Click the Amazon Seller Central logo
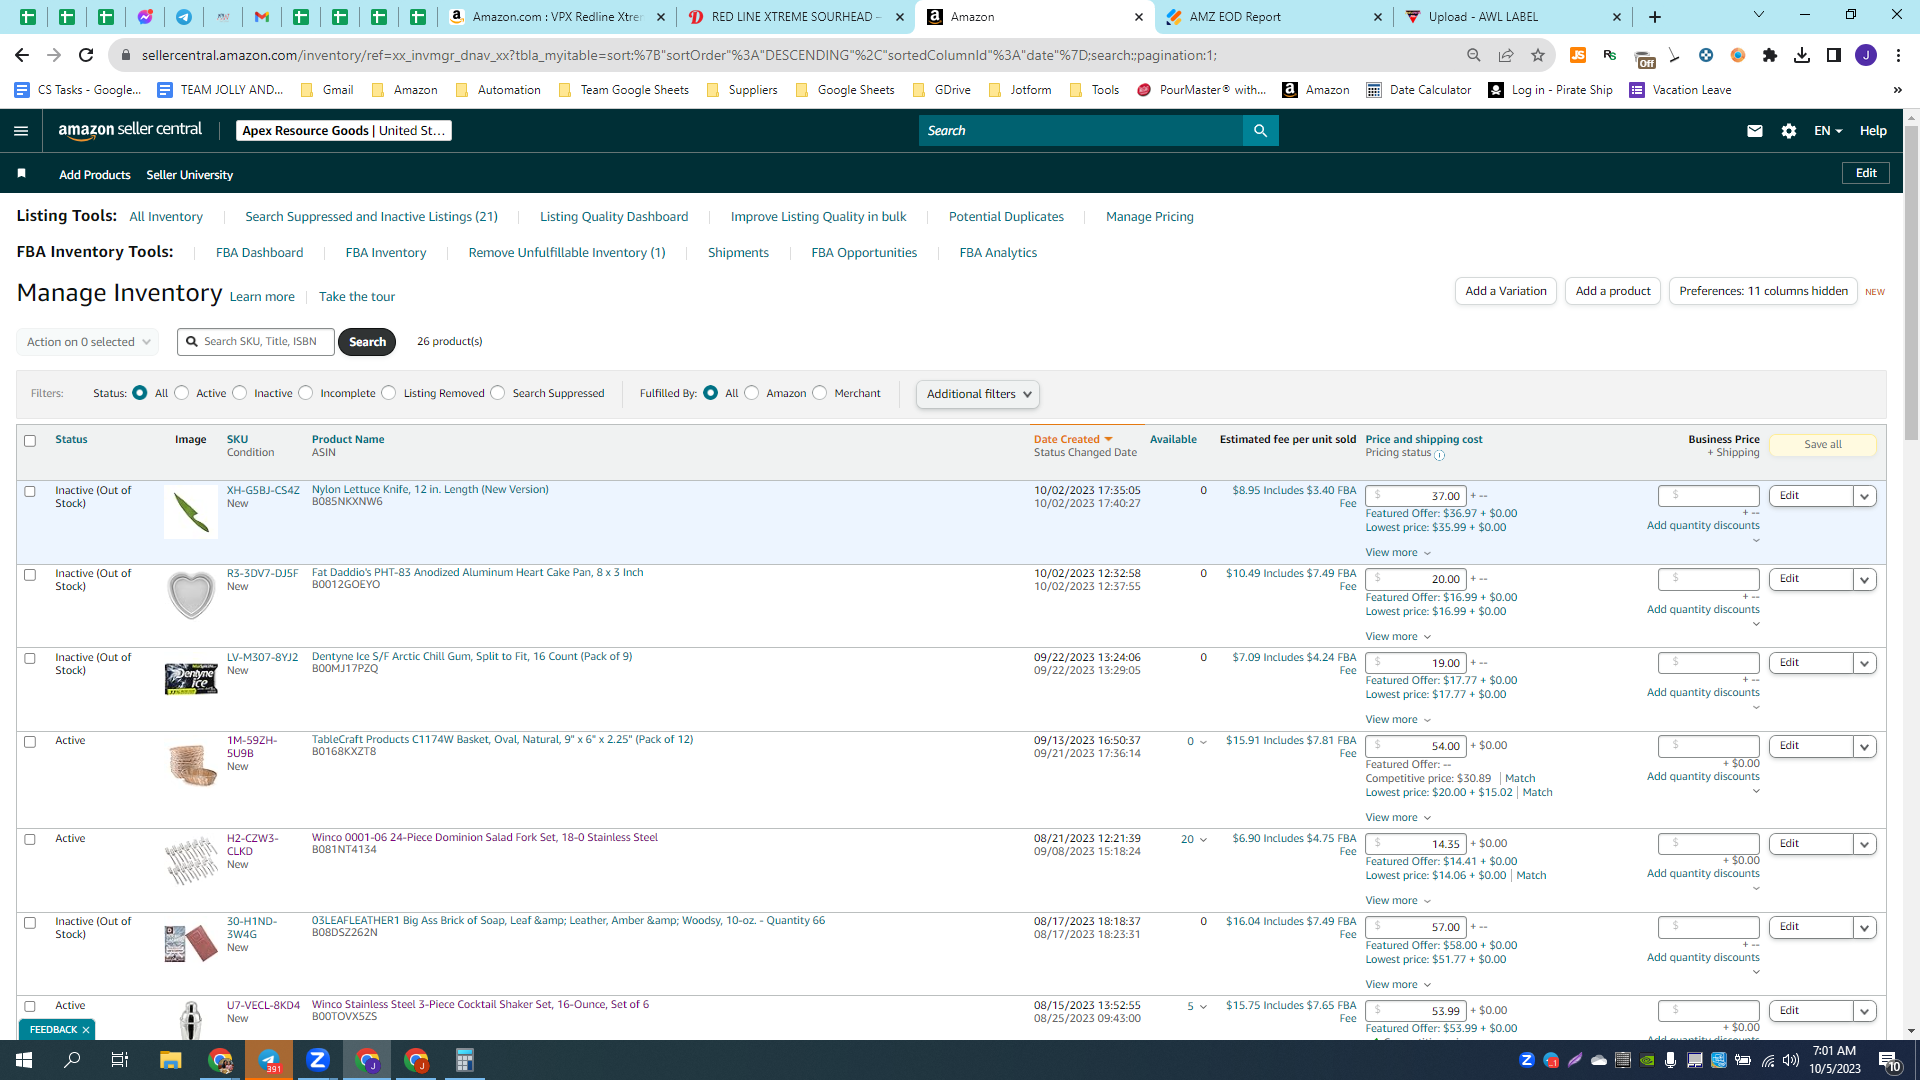The image size is (1920, 1080). coord(130,130)
